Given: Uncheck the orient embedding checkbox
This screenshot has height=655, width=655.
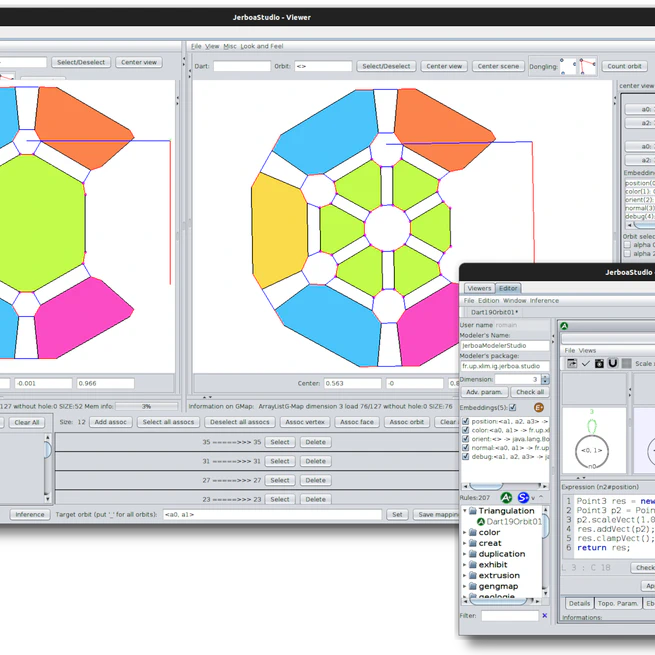Looking at the screenshot, I should (466, 439).
